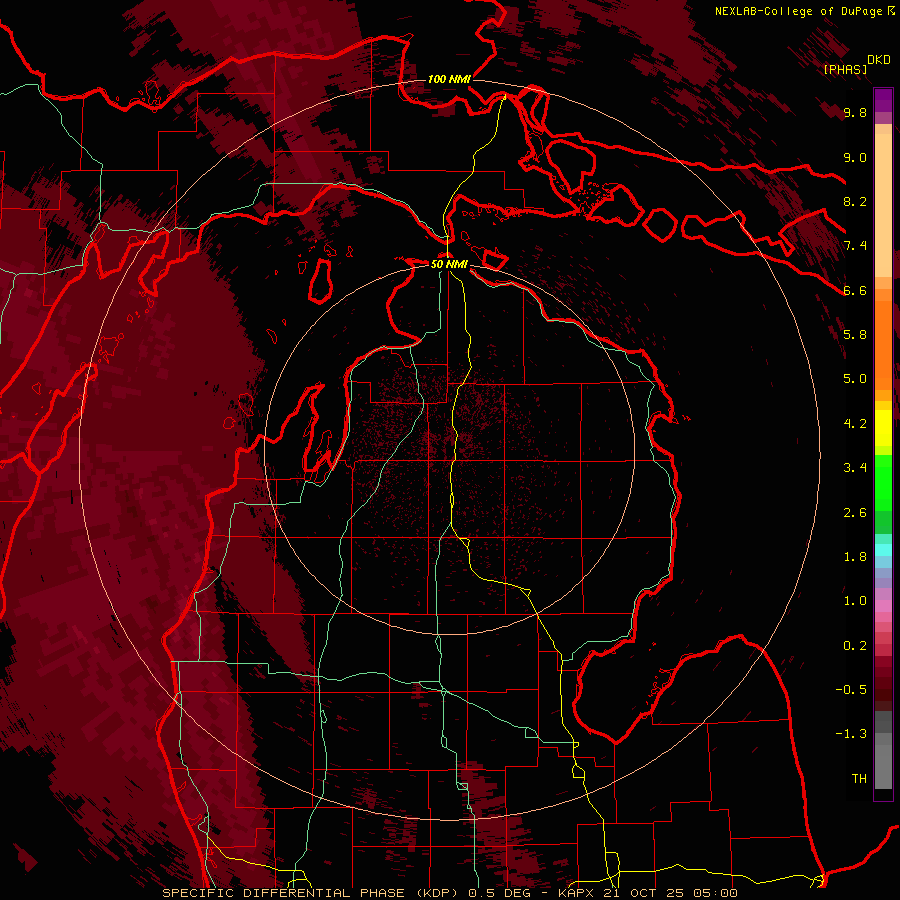Click the 1.8 legend value
The image size is (900, 900).
tap(855, 557)
